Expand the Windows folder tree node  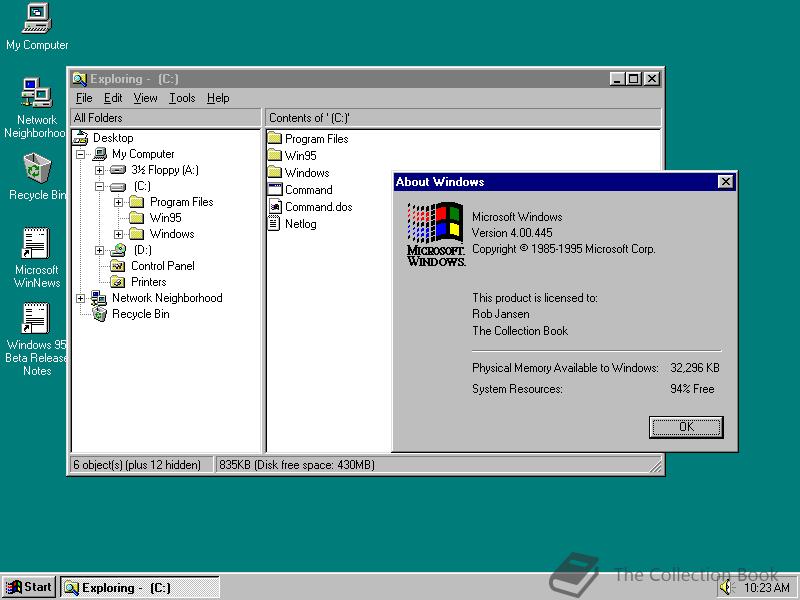[118, 234]
